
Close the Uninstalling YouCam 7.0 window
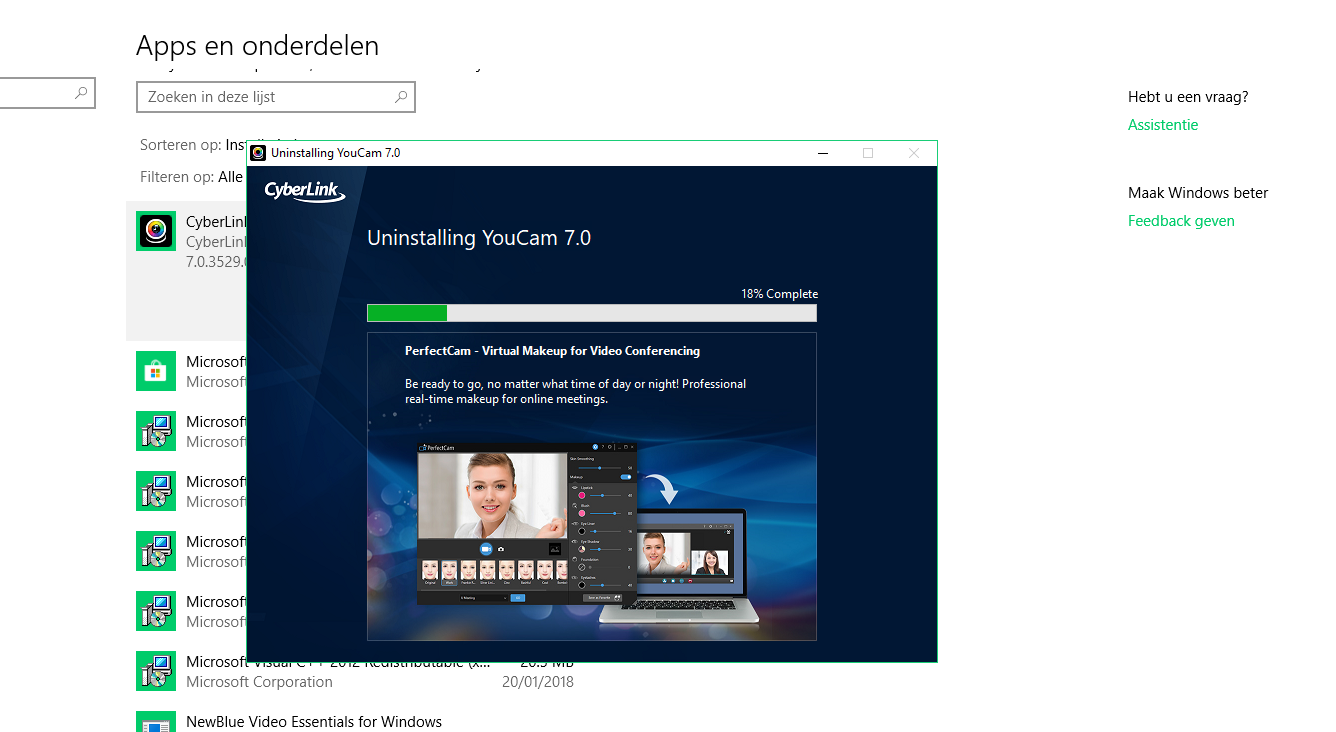(913, 153)
